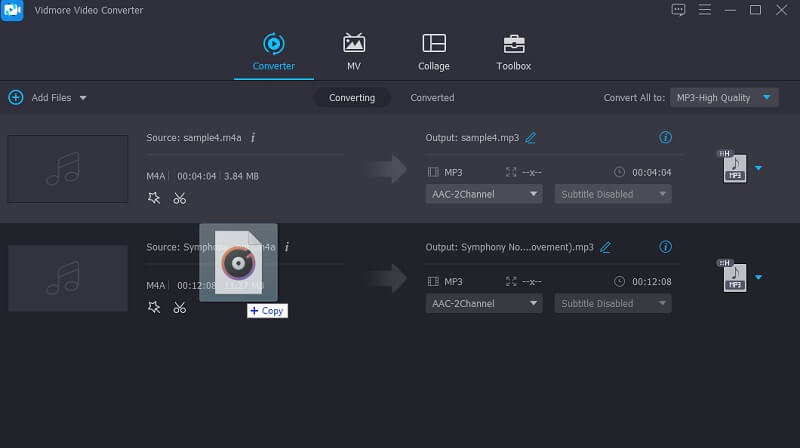Switch to the MV tab
This screenshot has height=448, width=800.
(x=354, y=52)
